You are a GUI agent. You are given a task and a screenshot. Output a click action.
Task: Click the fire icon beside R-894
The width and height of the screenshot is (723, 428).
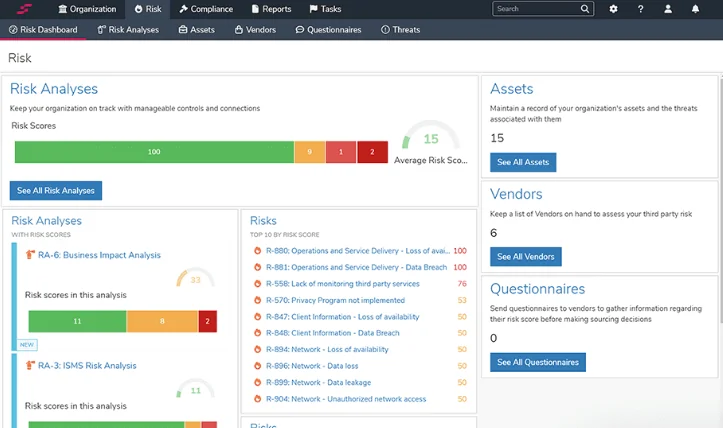click(257, 349)
